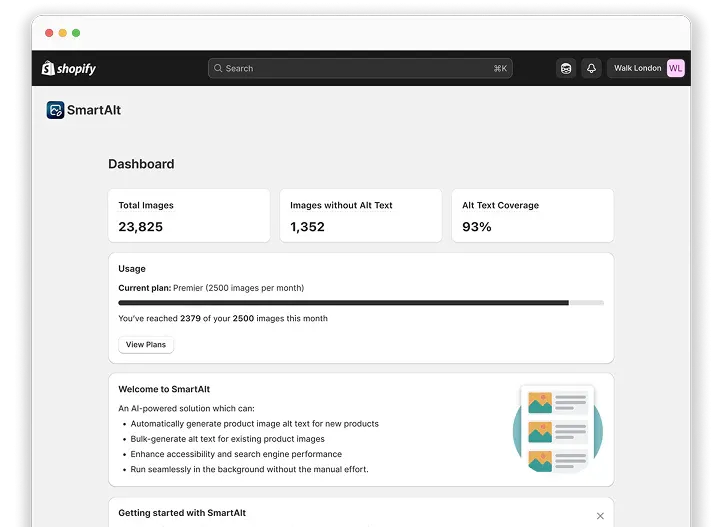Click the View Plans button

pyautogui.click(x=146, y=344)
